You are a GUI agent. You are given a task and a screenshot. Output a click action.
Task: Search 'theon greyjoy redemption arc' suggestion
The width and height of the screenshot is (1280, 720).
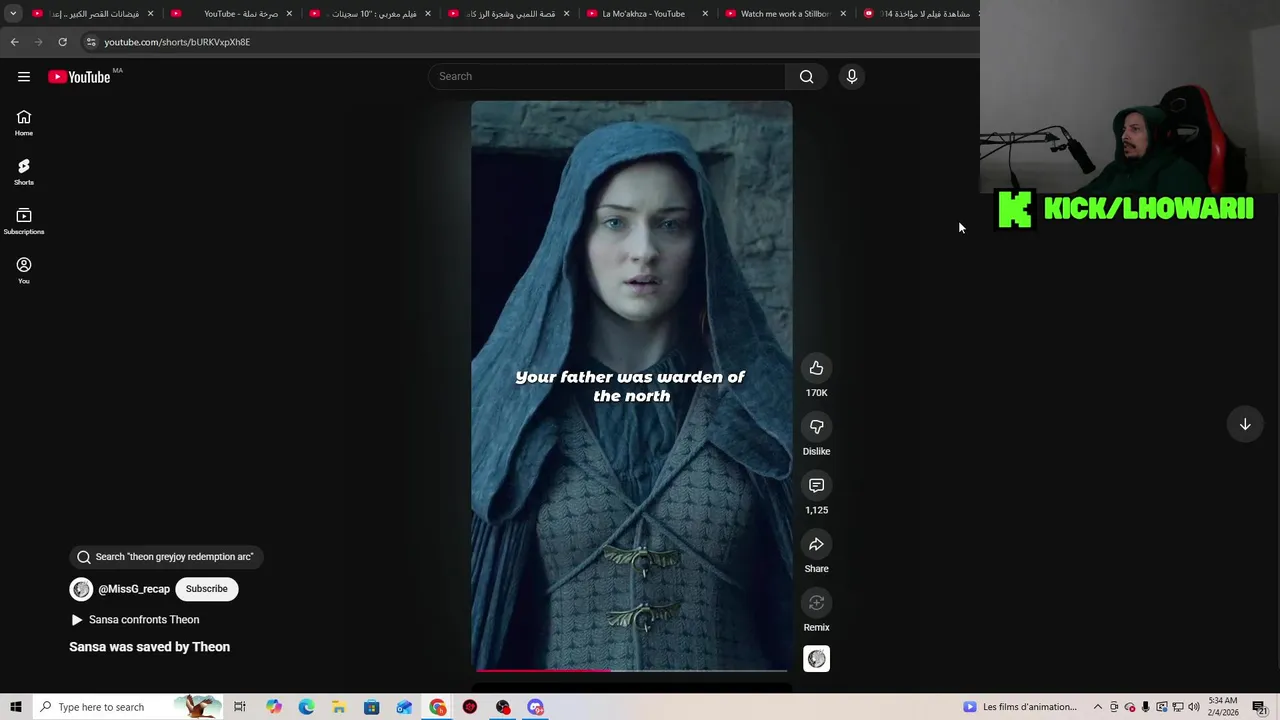coord(166,557)
